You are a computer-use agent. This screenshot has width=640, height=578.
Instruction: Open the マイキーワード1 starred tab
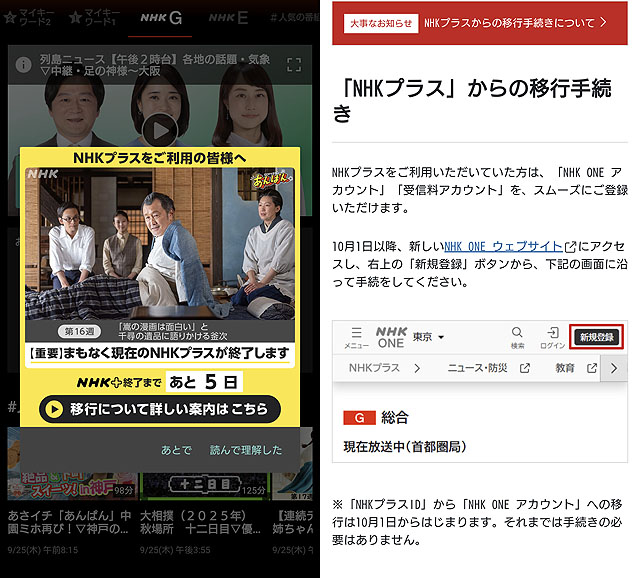pyautogui.click(x=95, y=18)
